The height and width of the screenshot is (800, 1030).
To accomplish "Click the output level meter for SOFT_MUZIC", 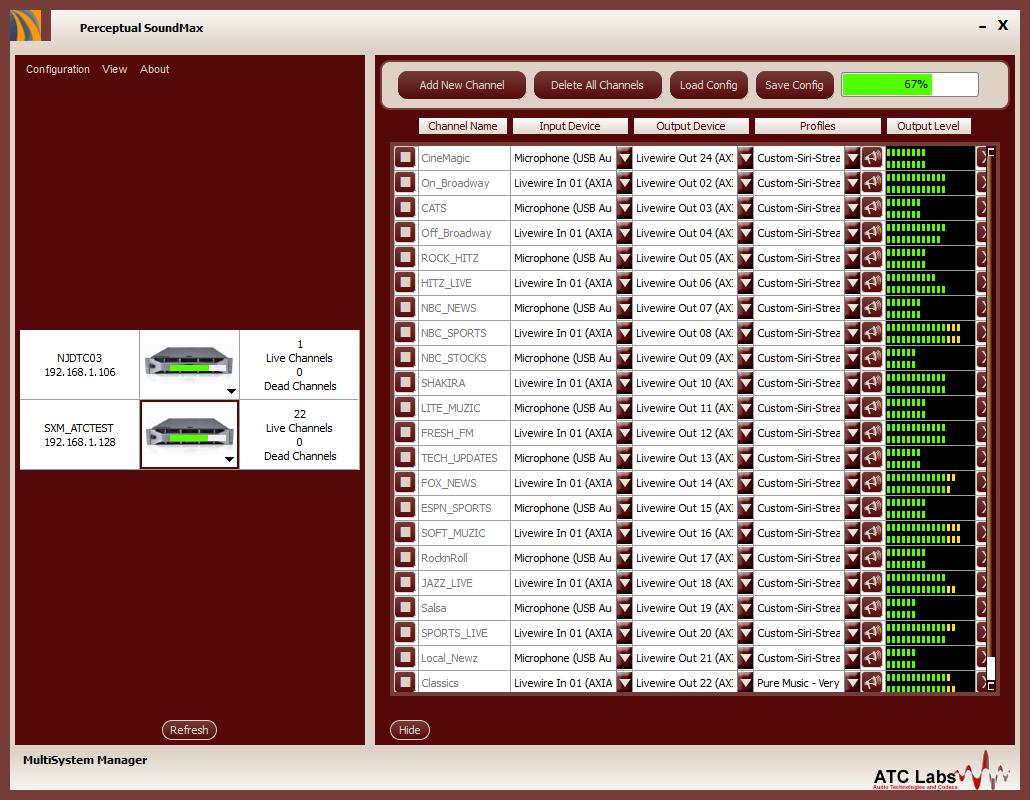I will coord(930,532).
